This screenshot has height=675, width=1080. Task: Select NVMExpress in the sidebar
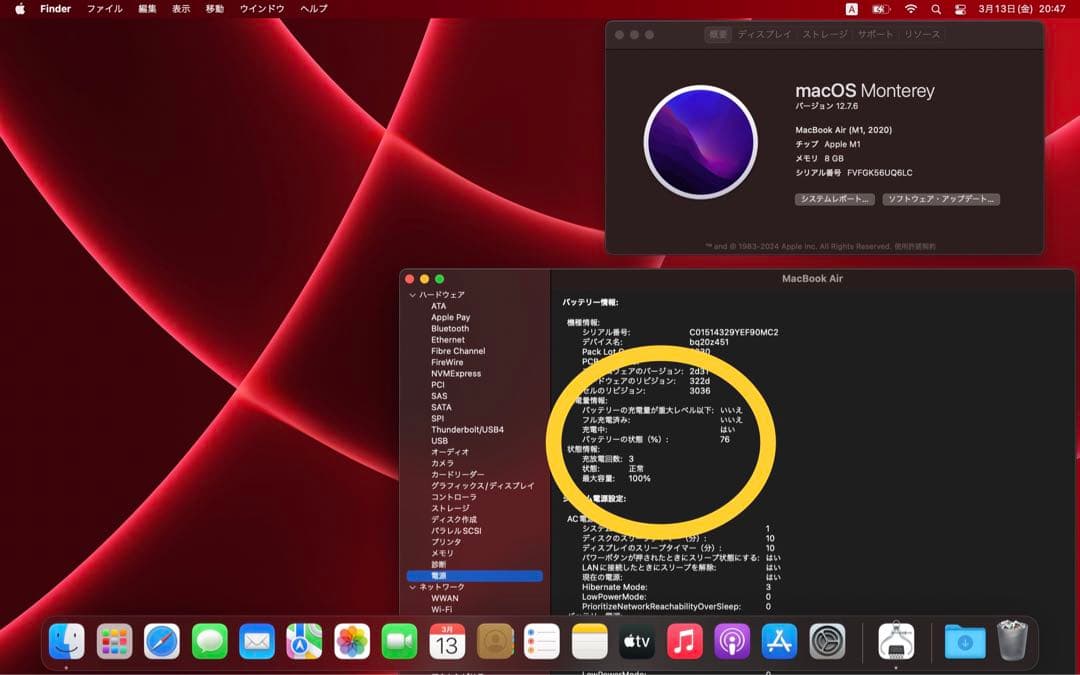pos(456,374)
